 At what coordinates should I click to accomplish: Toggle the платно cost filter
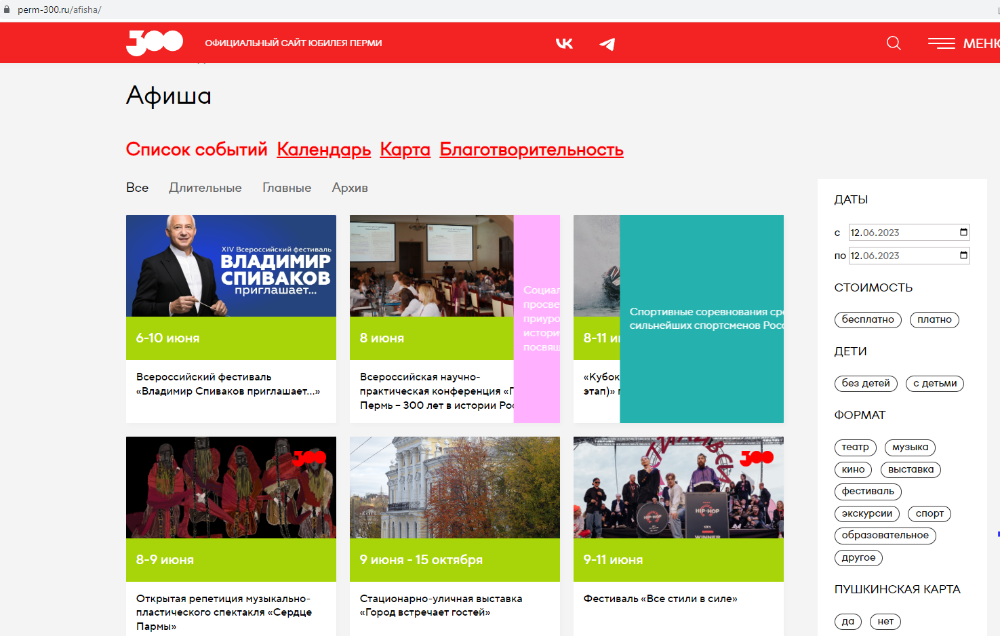[x=934, y=320]
